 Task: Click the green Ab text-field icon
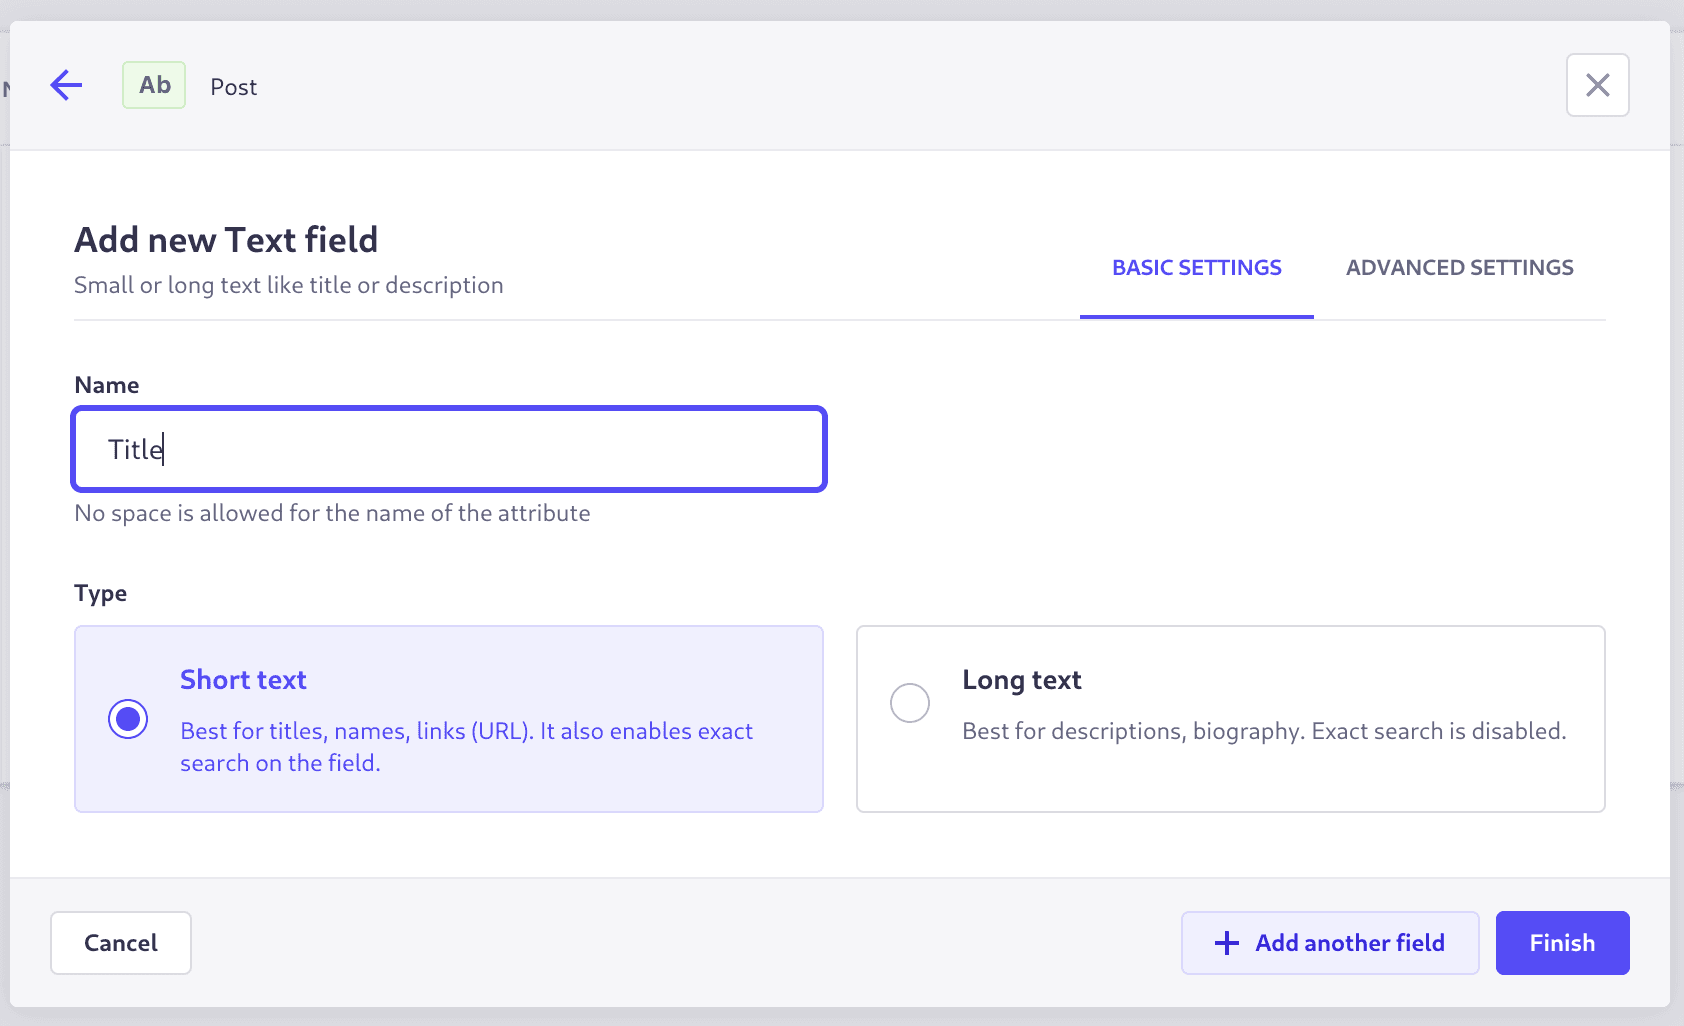tap(154, 85)
